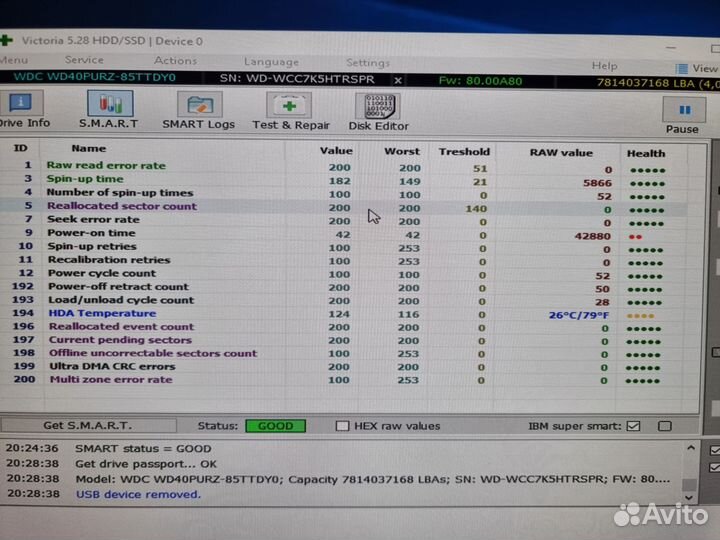Click the two red health dots for Power-on time
Screen dimensions: 720x540
[635, 237]
